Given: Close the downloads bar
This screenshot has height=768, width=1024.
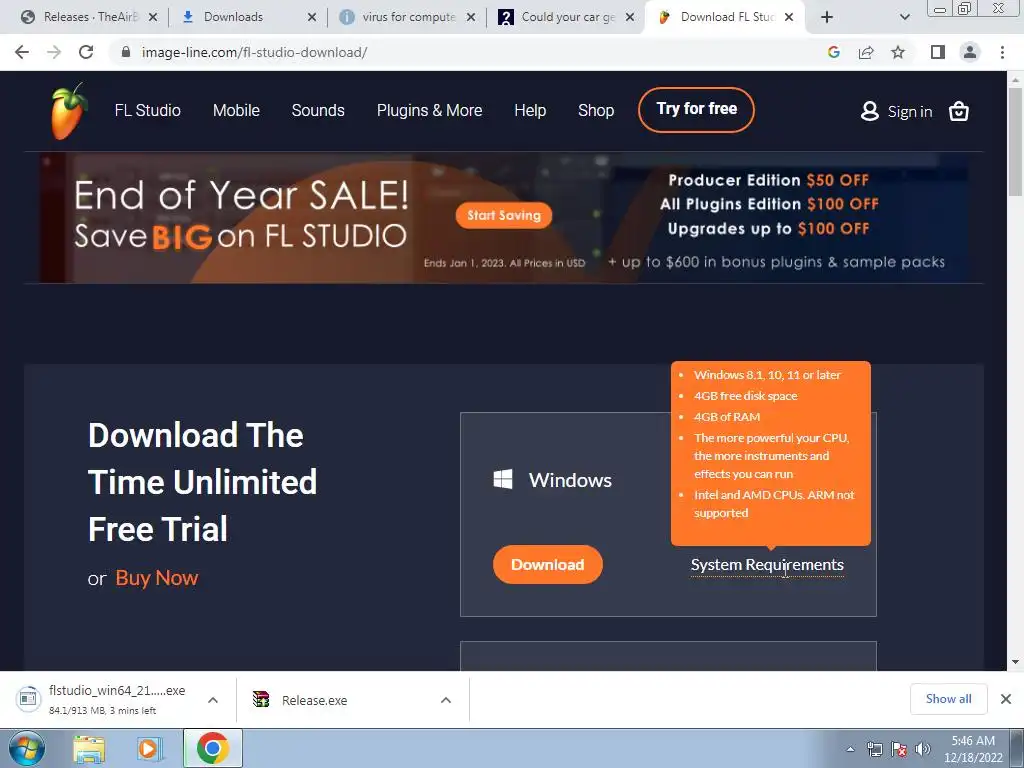Looking at the screenshot, I should point(1006,699).
